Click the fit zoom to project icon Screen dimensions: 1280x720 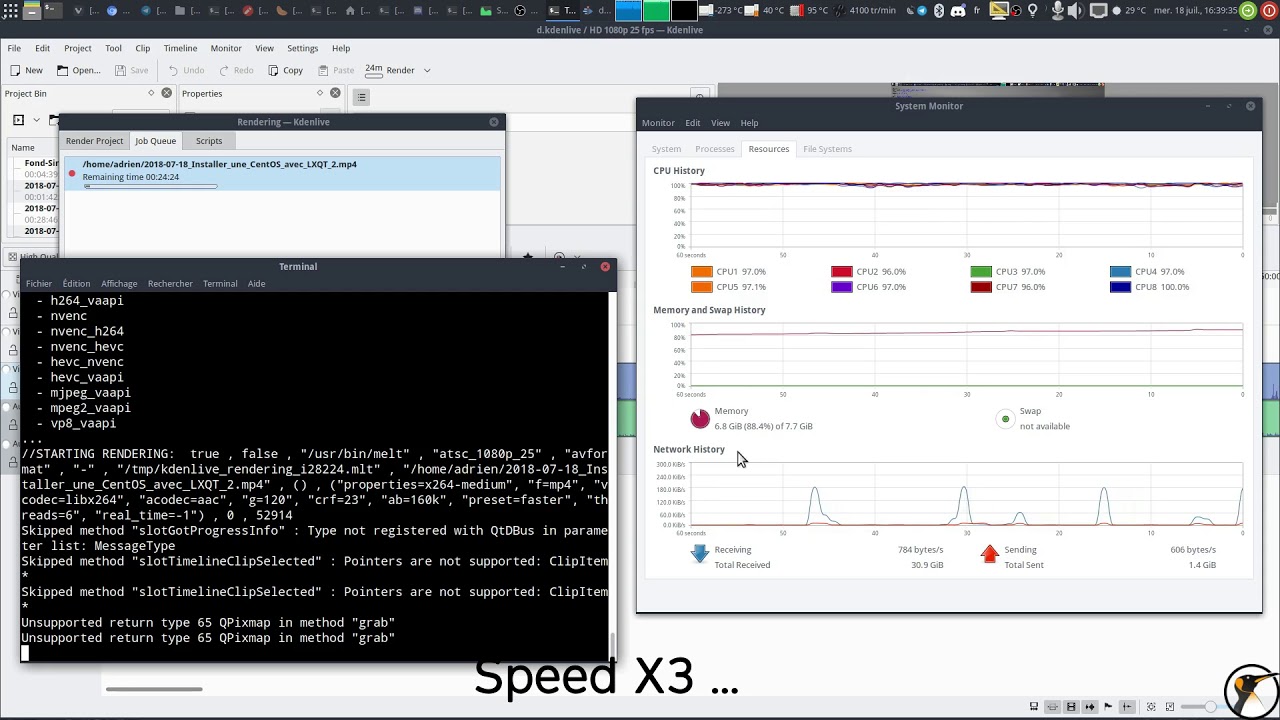click(x=1152, y=707)
